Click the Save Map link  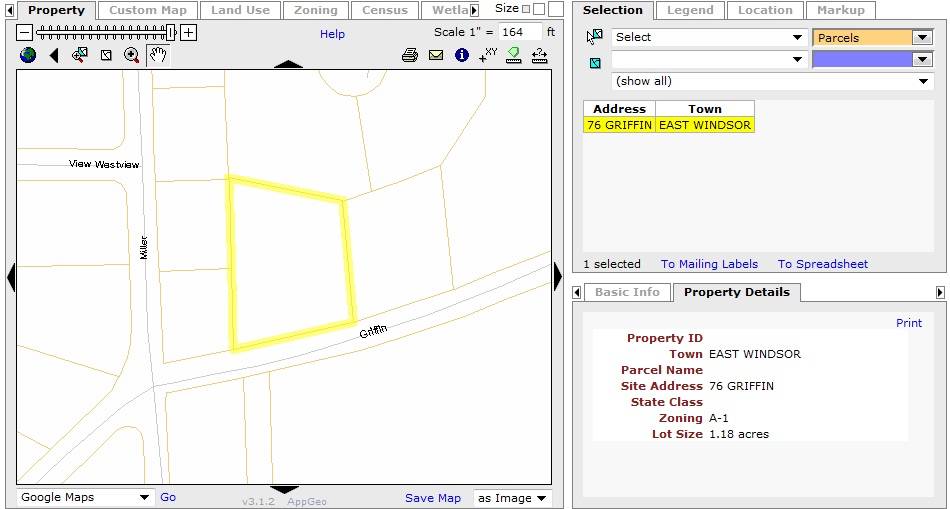pos(433,498)
